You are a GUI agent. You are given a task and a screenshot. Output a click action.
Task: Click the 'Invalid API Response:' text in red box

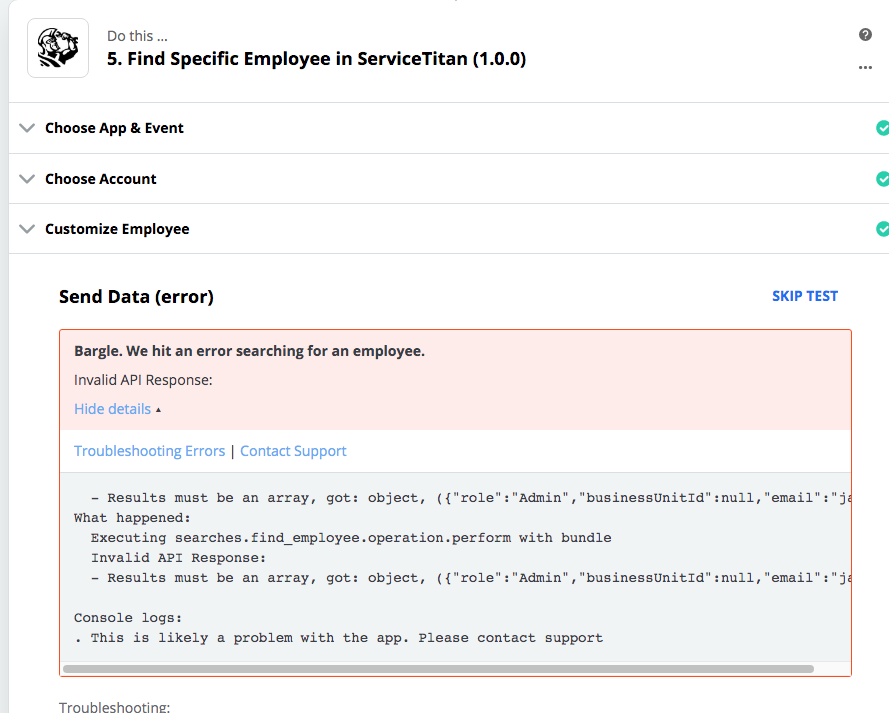pyautogui.click(x=143, y=380)
